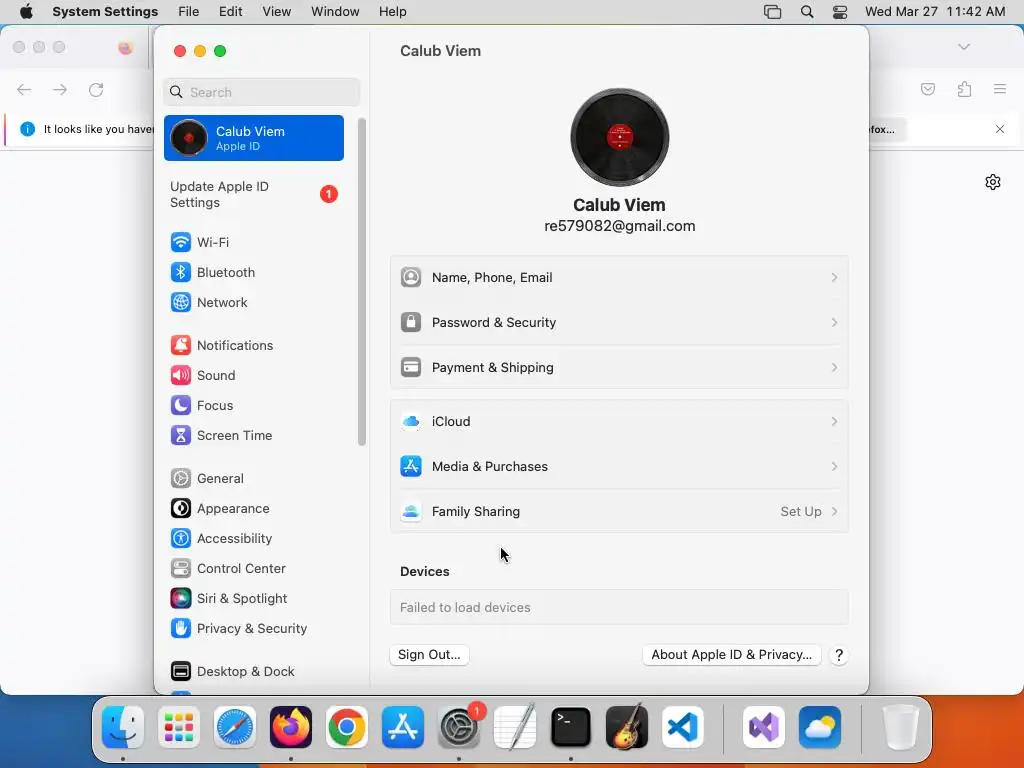
Task: Click System Settings icon in the Dock
Action: pyautogui.click(x=459, y=727)
